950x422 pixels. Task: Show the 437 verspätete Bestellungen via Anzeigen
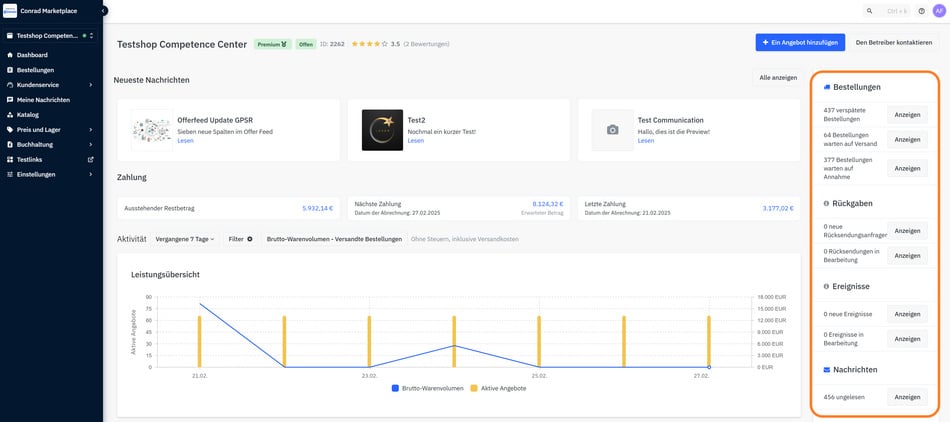coord(907,114)
